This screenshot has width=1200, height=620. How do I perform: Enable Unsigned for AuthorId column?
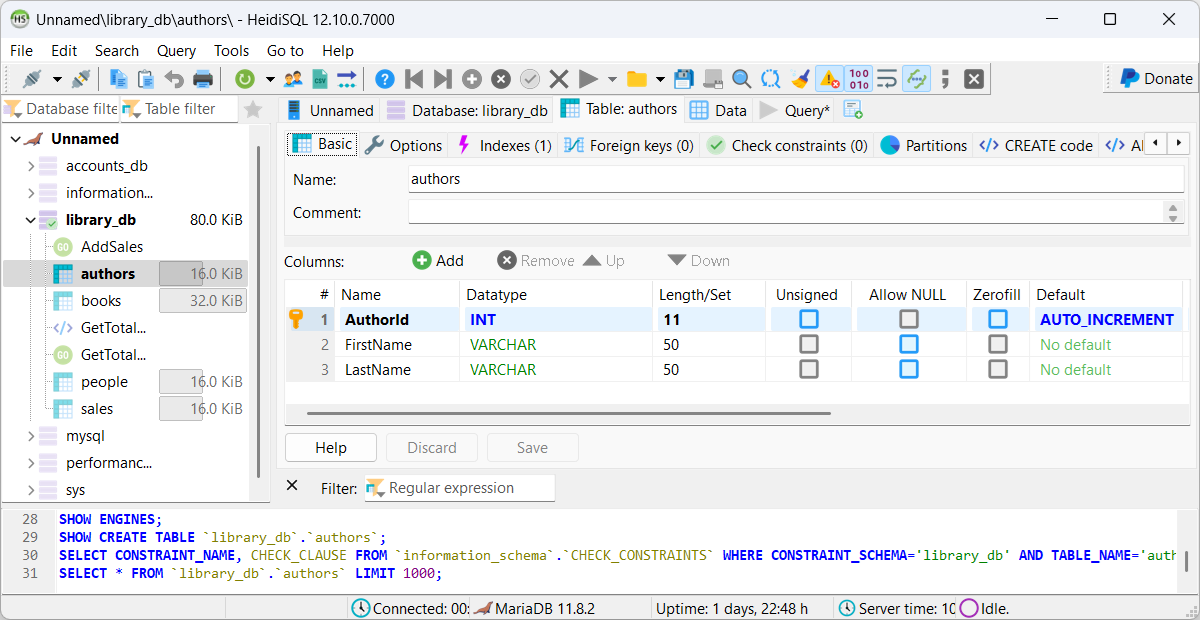(808, 319)
